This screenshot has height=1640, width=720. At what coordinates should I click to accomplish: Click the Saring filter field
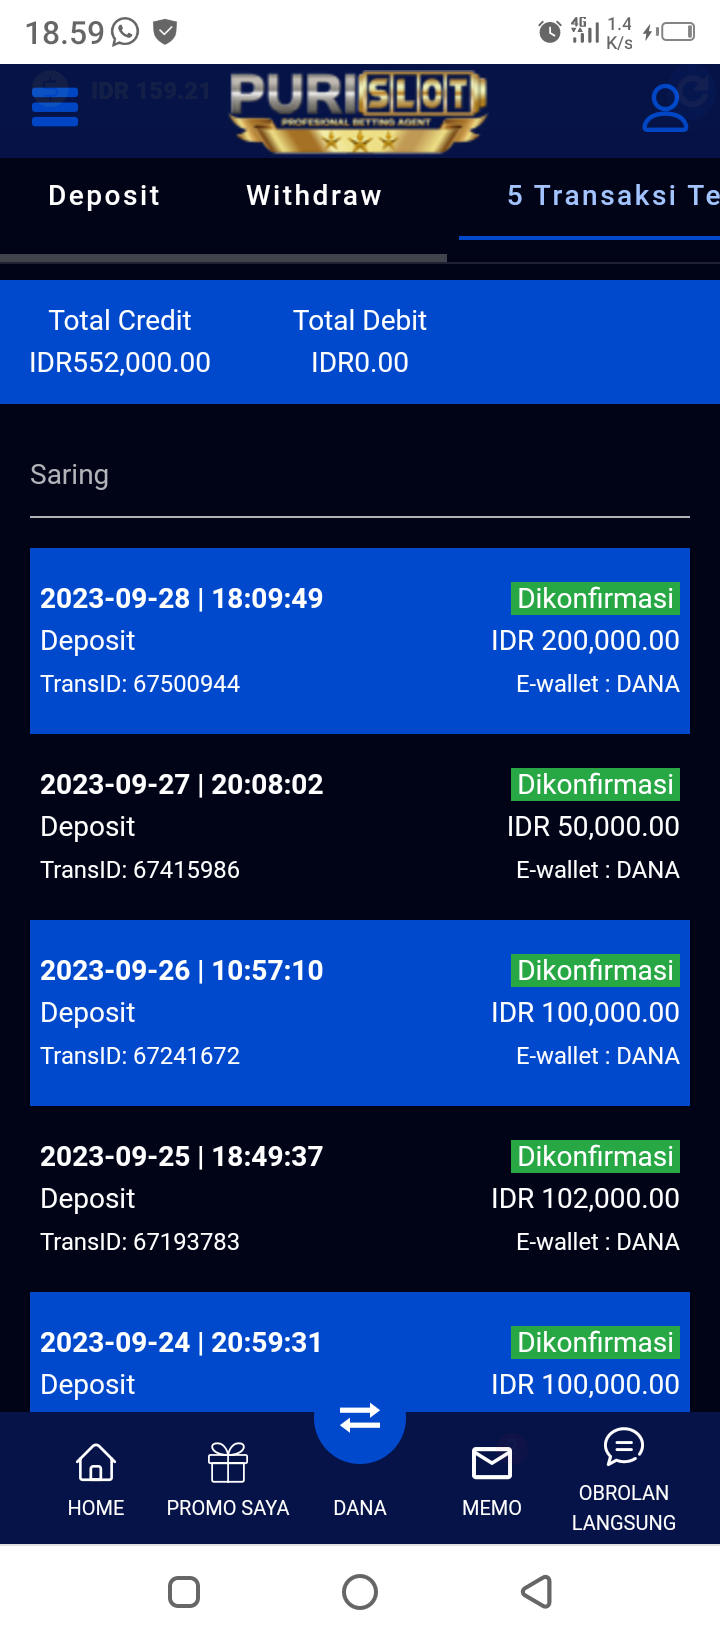tap(360, 476)
